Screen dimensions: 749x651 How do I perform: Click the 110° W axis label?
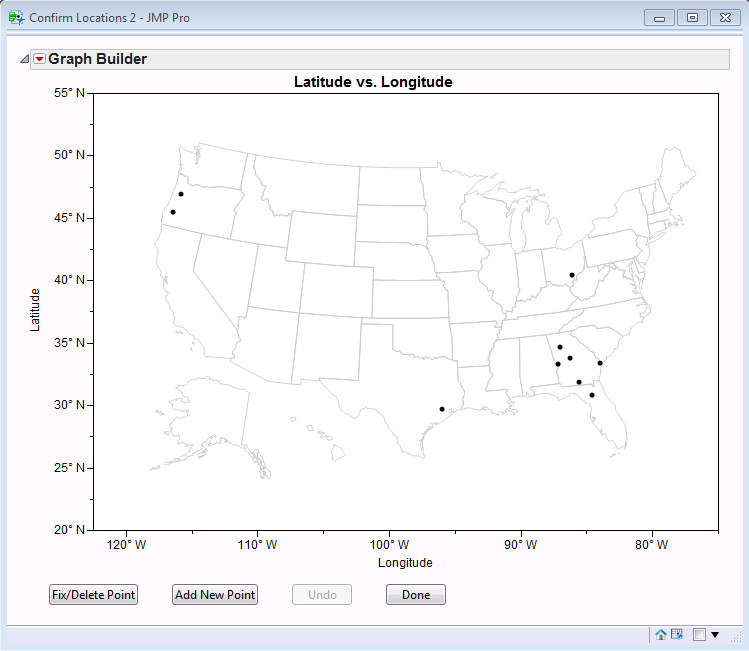pos(257,544)
